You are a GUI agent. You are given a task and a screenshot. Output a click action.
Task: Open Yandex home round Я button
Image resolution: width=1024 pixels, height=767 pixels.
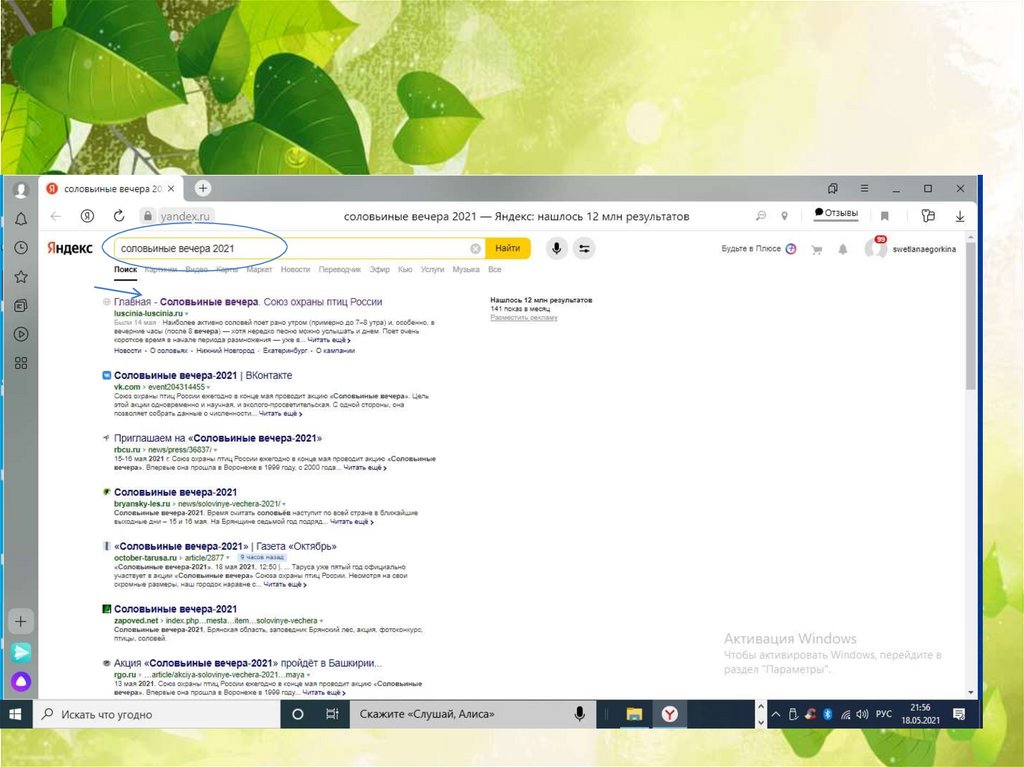88,216
